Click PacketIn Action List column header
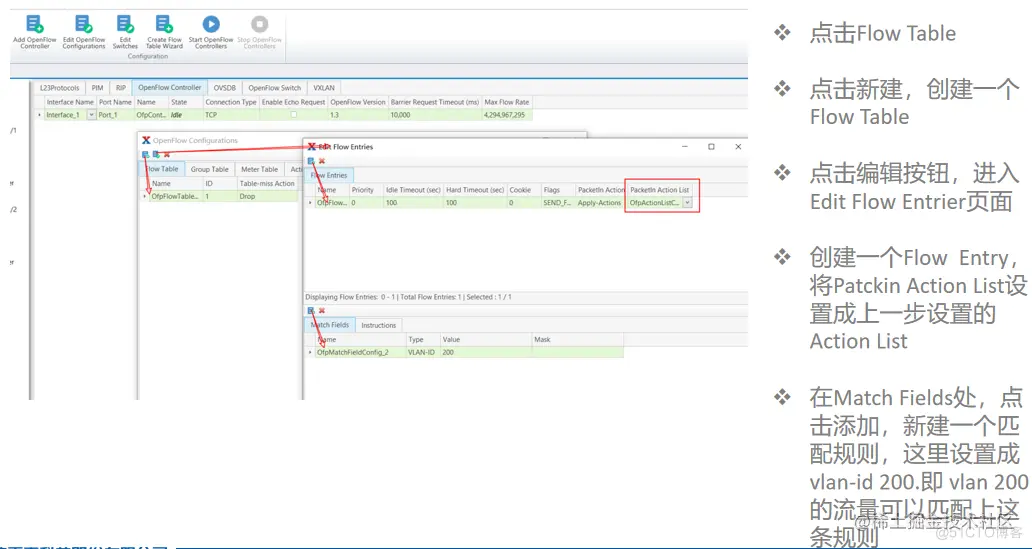The height and width of the screenshot is (549, 1032). click(x=660, y=190)
